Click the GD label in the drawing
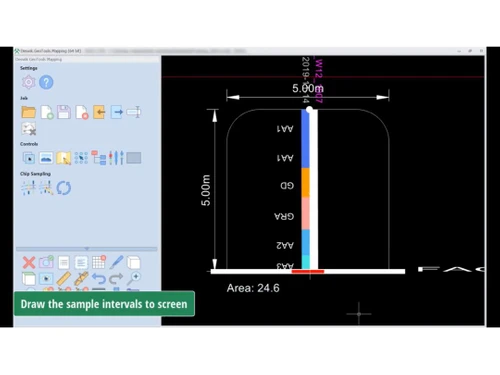 click(287, 185)
